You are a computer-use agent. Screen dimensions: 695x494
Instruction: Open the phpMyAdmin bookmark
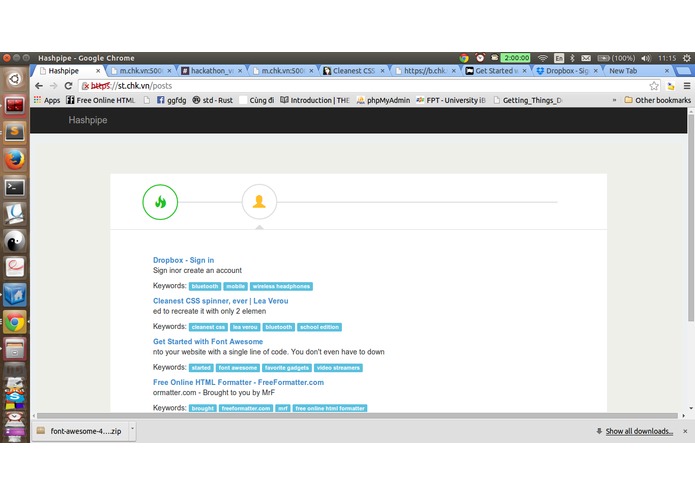tap(383, 100)
